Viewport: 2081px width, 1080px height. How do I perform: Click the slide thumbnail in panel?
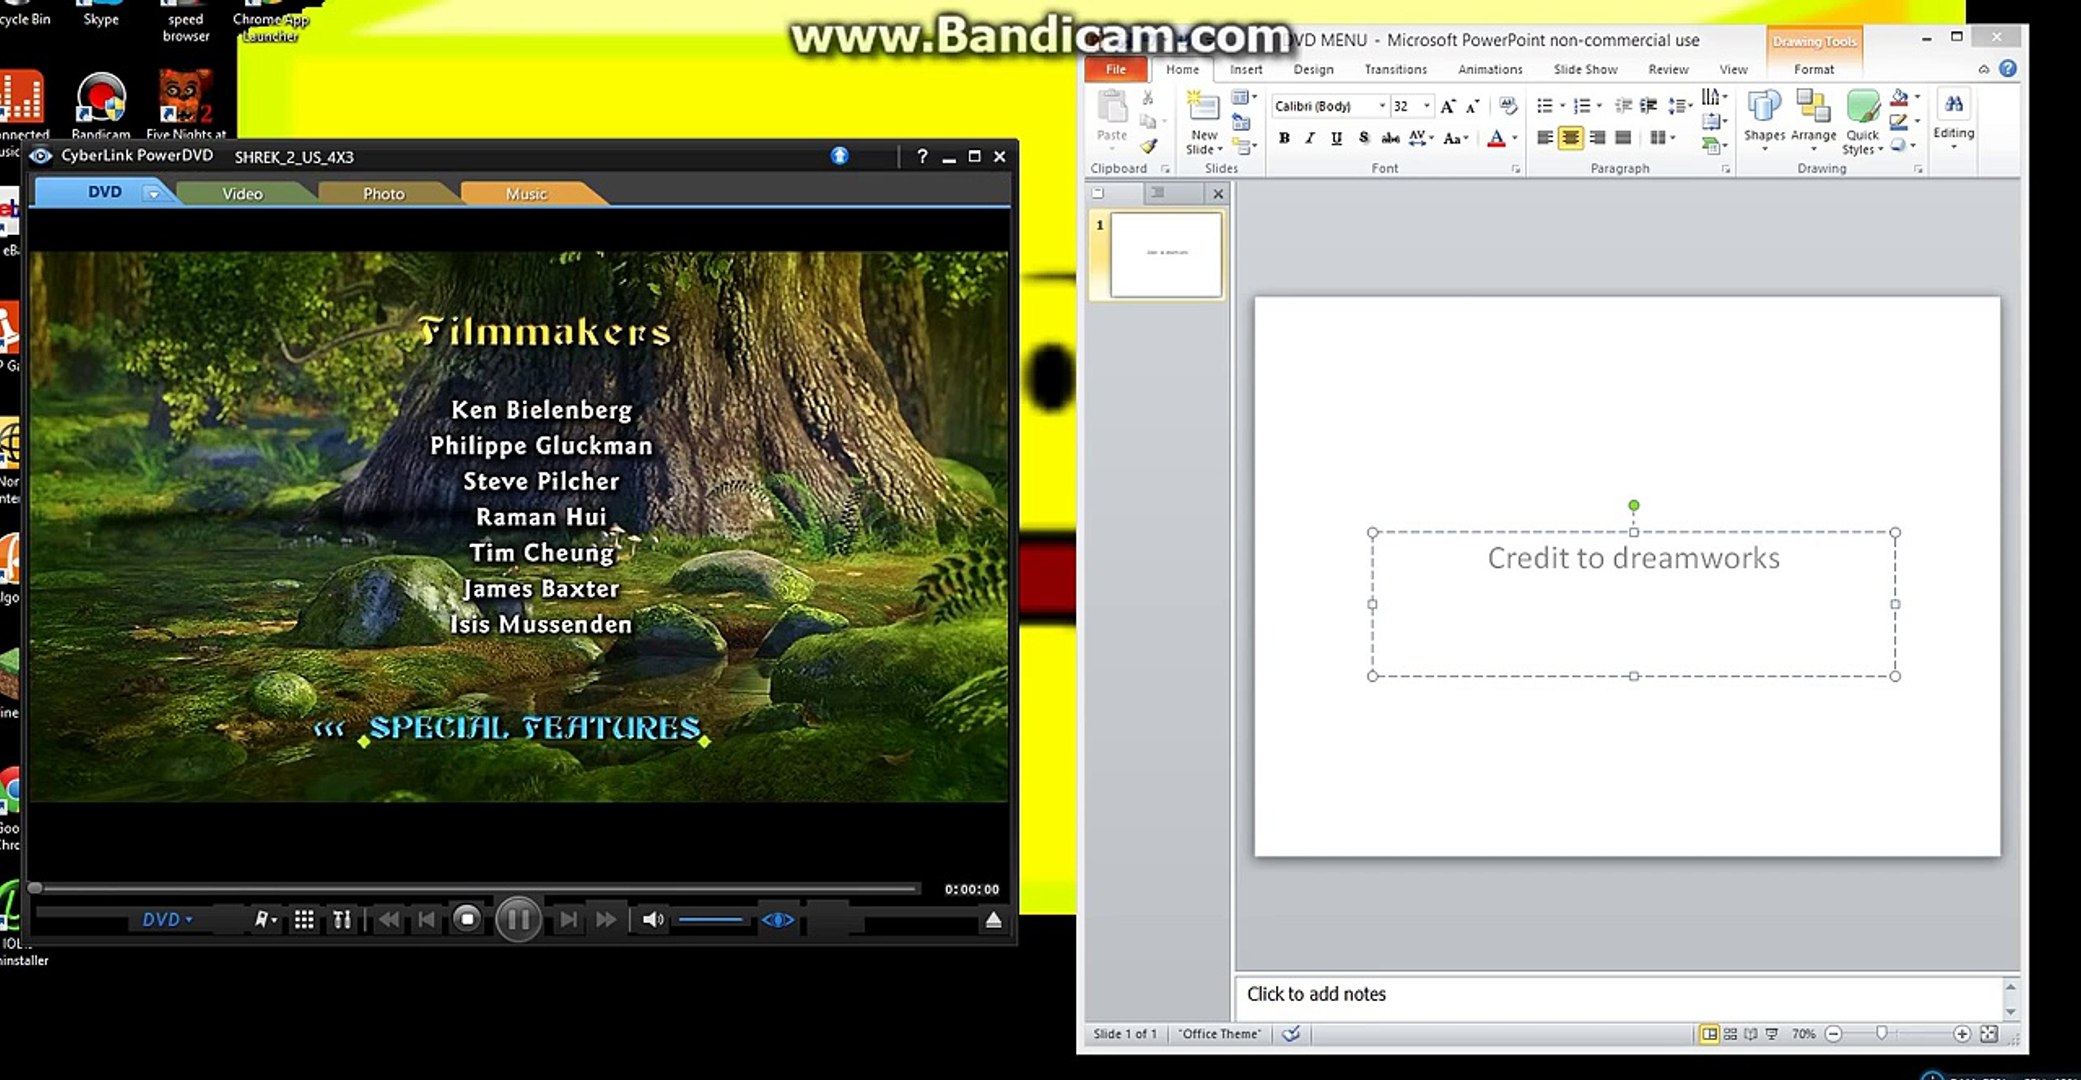pos(1164,253)
